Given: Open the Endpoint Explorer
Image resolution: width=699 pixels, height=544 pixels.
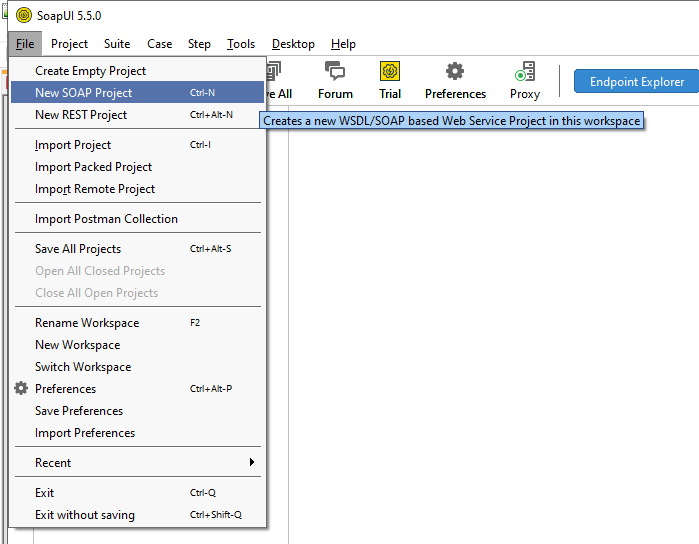Looking at the screenshot, I should (x=637, y=82).
